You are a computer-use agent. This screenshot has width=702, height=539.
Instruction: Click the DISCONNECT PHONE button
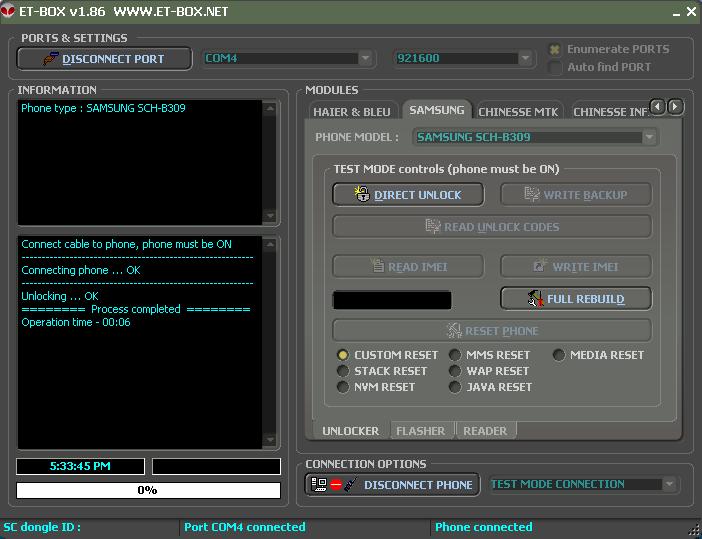tap(392, 484)
